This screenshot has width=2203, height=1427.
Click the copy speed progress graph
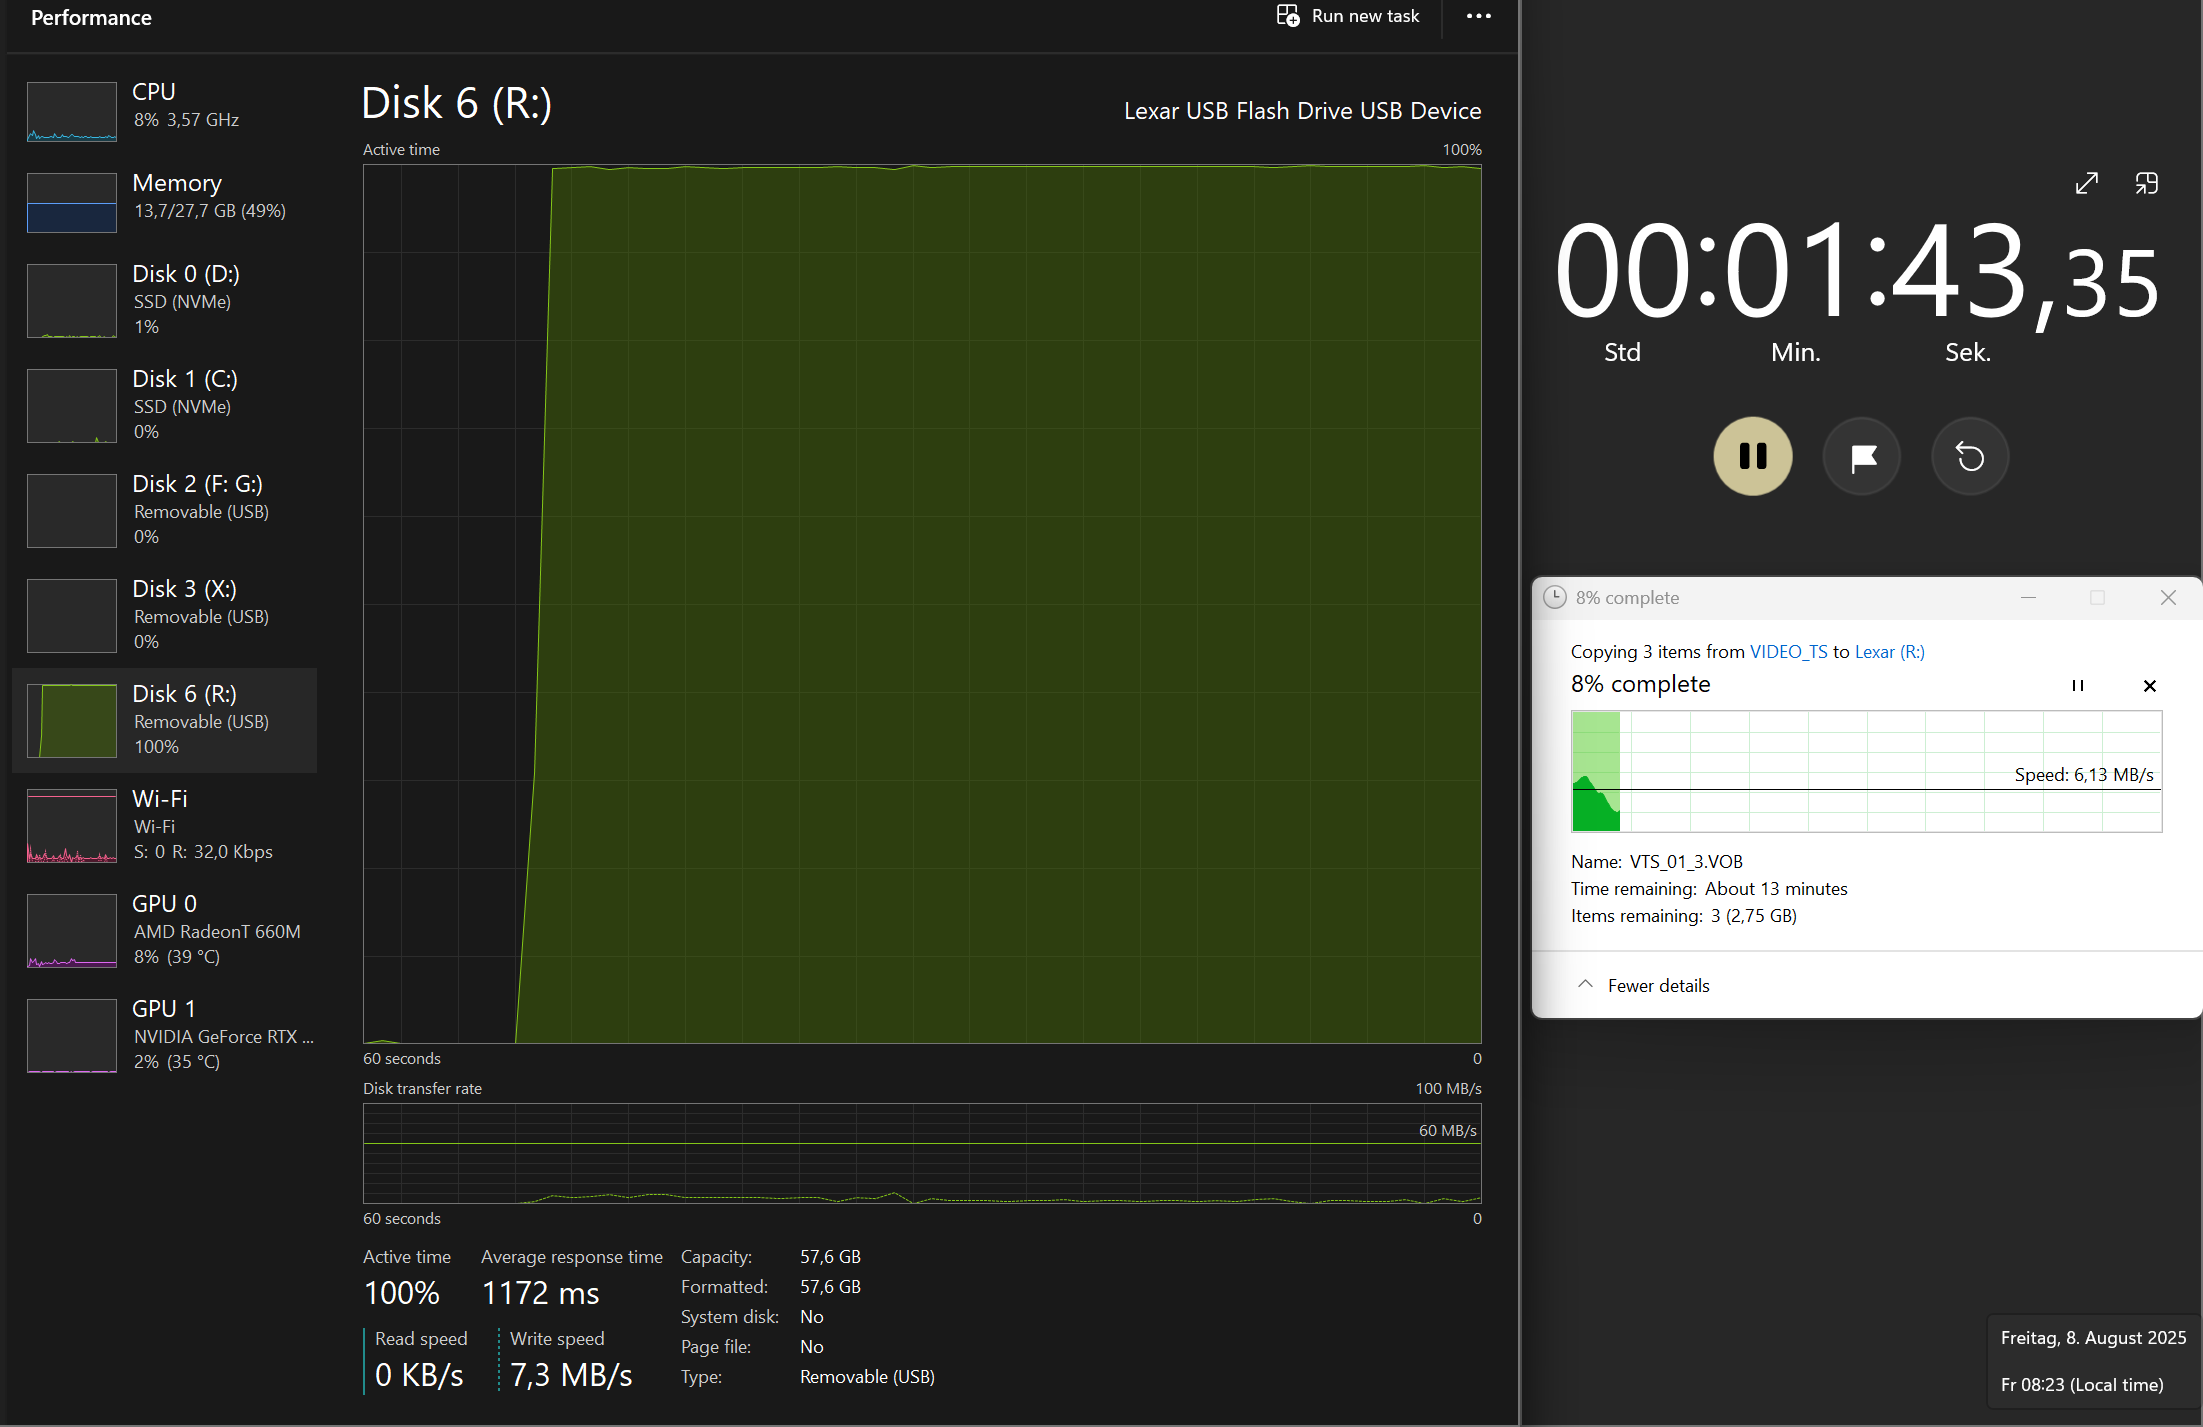point(1866,771)
